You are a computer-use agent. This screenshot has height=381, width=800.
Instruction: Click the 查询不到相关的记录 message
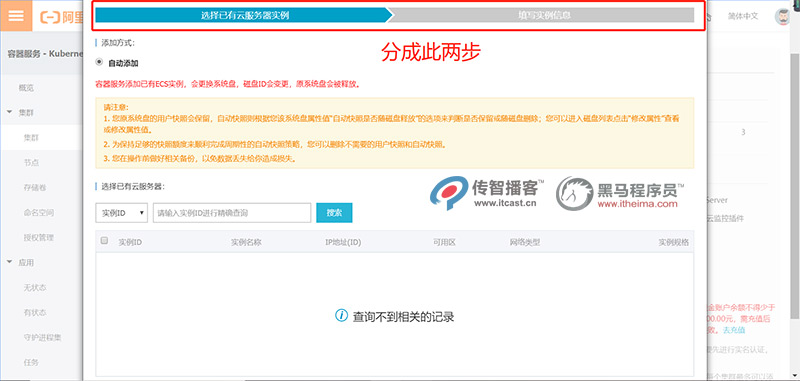click(403, 316)
